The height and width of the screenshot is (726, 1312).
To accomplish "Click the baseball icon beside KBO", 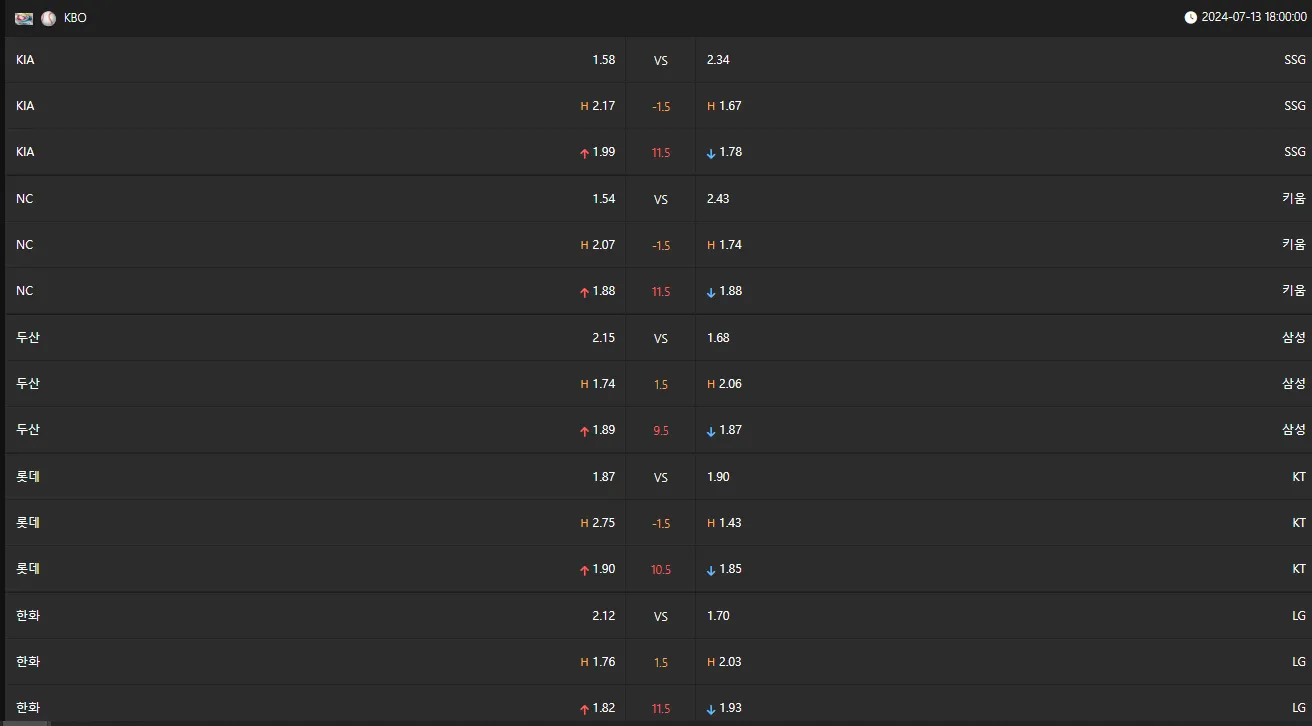I will pos(48,18).
